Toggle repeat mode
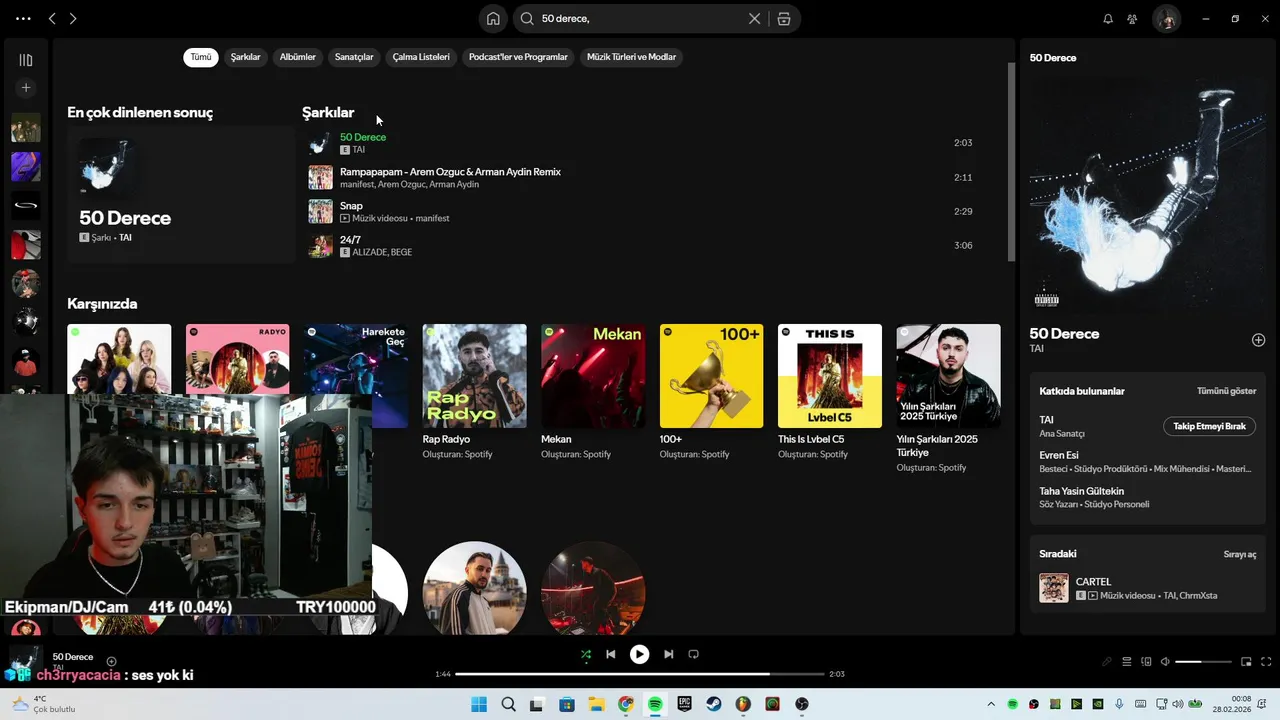The image size is (1280, 720). (693, 654)
